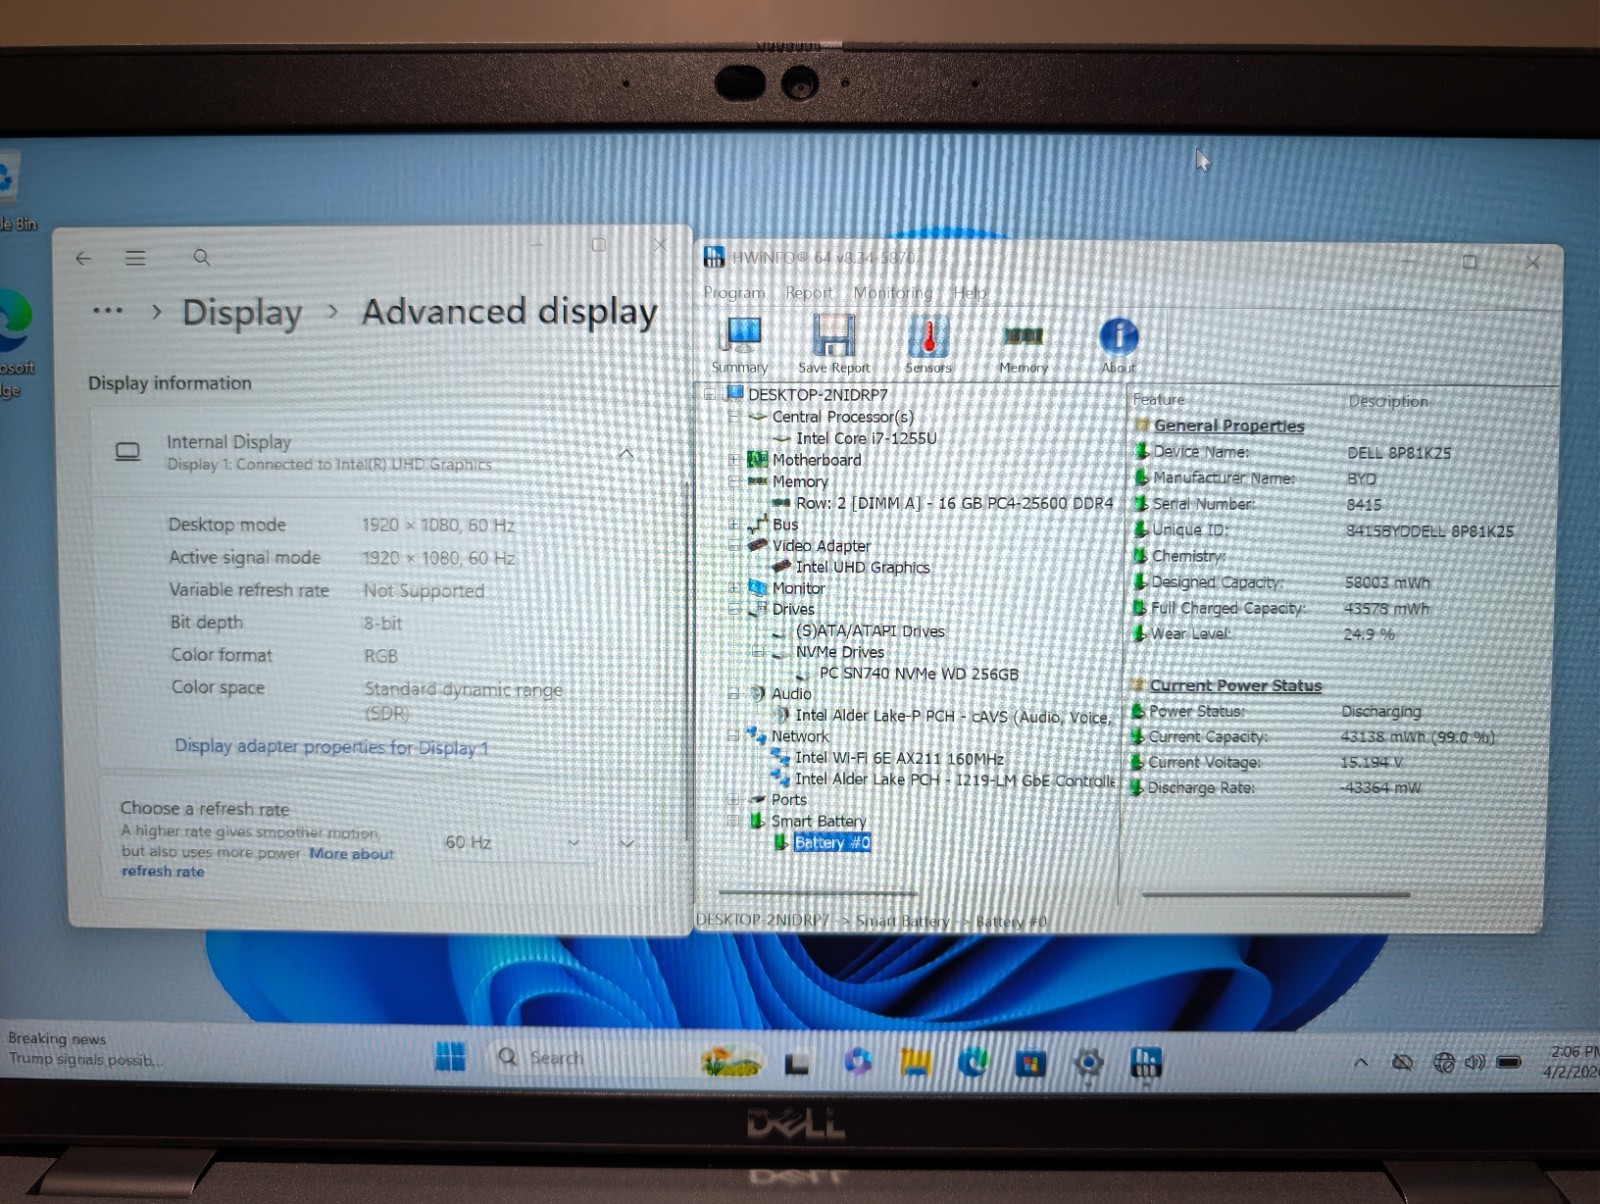Image resolution: width=1600 pixels, height=1204 pixels.
Task: Click the taskbar search highlight flower image
Action: 731,1061
